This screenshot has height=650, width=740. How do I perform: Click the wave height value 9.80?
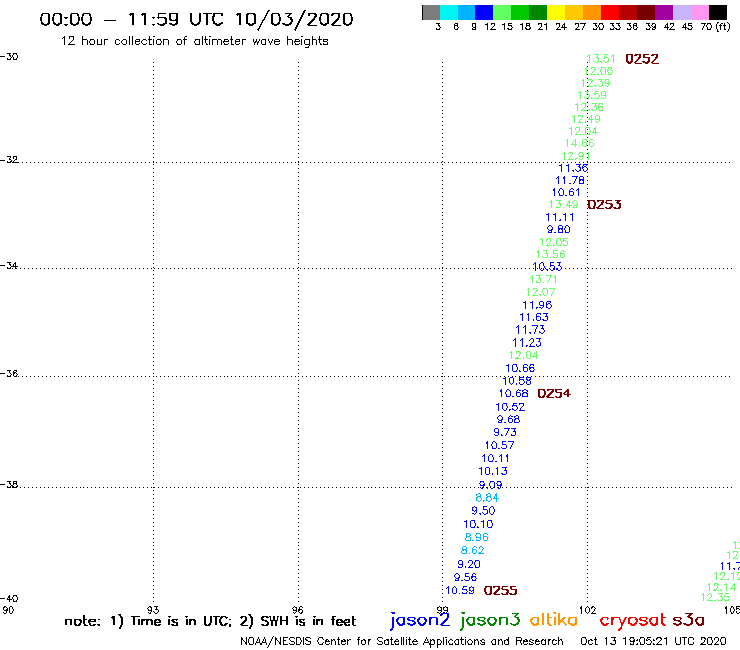559,229
